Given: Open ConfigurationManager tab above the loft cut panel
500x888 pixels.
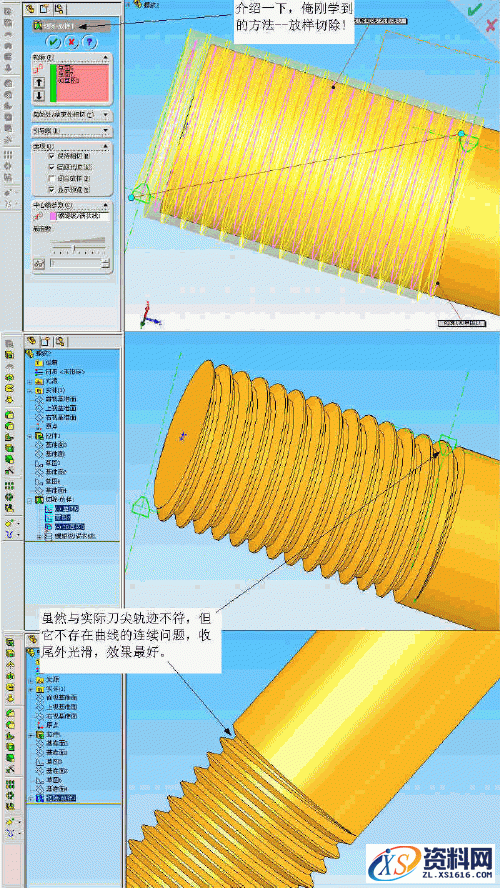Looking at the screenshot, I should [x=59, y=8].
